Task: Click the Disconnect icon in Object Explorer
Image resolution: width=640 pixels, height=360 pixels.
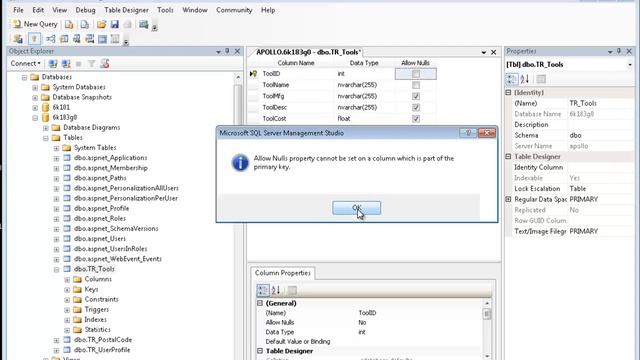Action: tap(66, 64)
